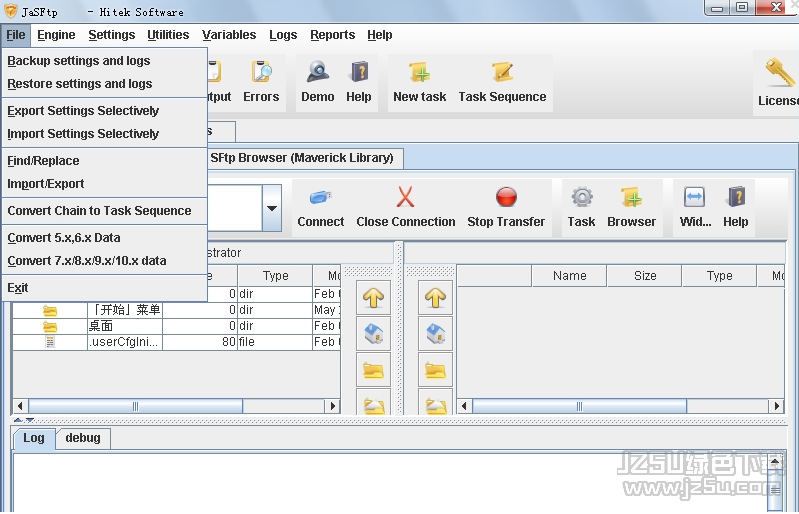799x514 pixels.
Task: Select the 「开始」菜单 folder icon
Action: [x=50, y=310]
